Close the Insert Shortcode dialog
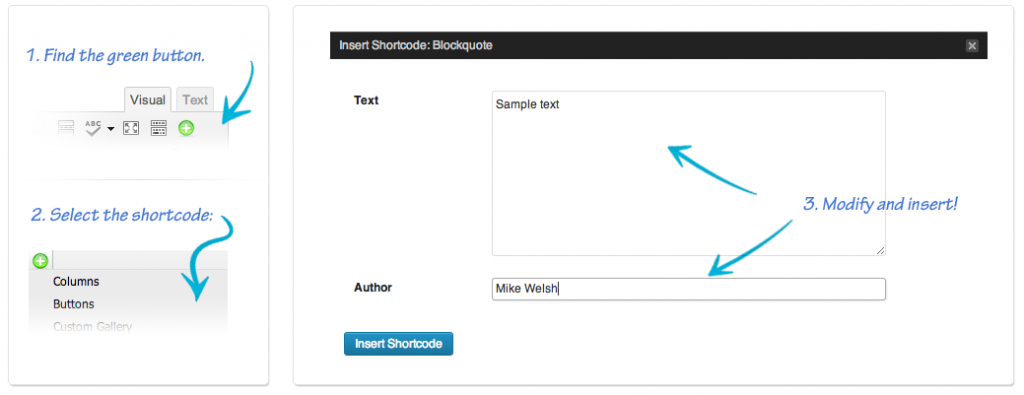Image resolution: width=1024 pixels, height=395 pixels. (972, 46)
